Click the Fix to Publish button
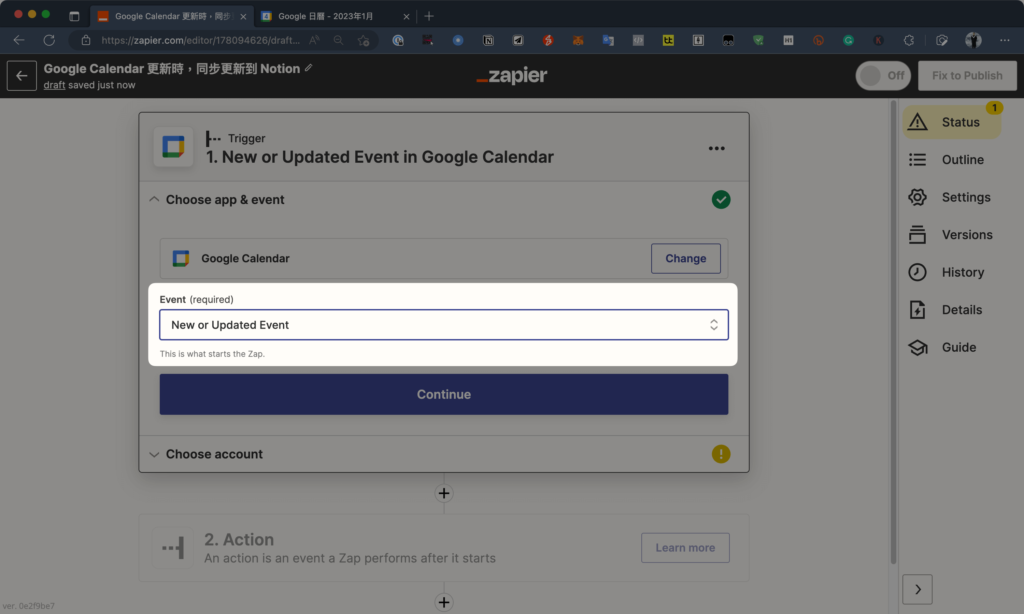1024x614 pixels. tap(967, 76)
